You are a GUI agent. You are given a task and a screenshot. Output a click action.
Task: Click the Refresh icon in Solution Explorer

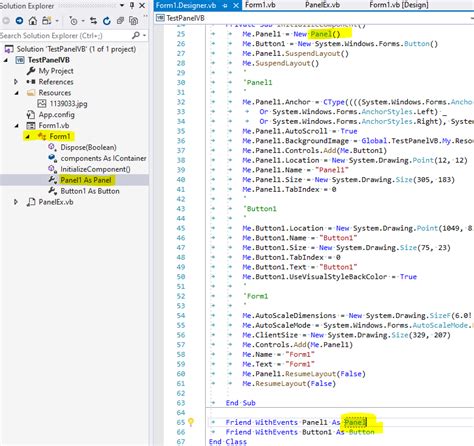click(107, 21)
